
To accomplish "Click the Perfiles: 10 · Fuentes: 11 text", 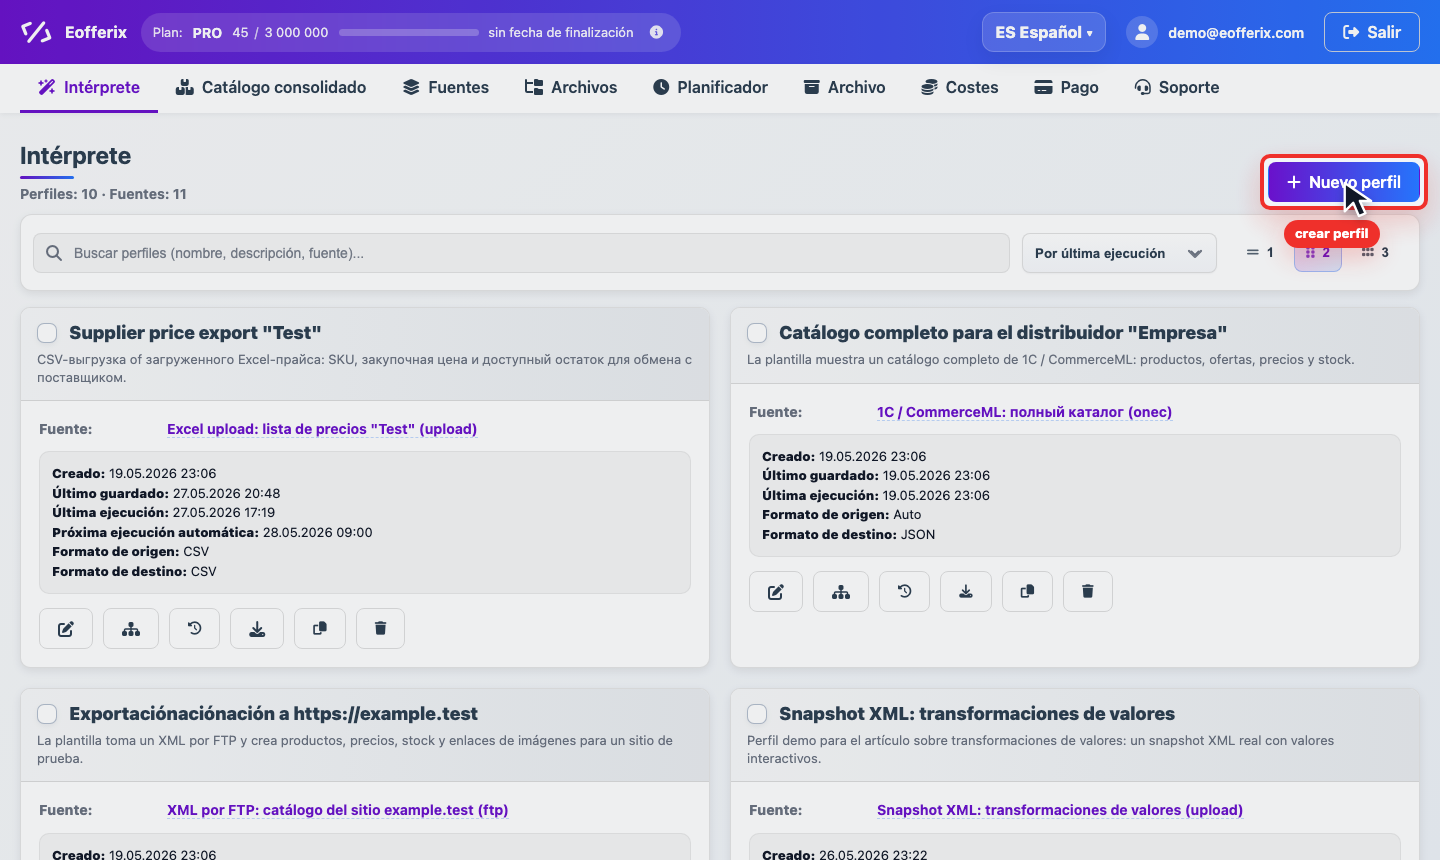I will click(103, 194).
